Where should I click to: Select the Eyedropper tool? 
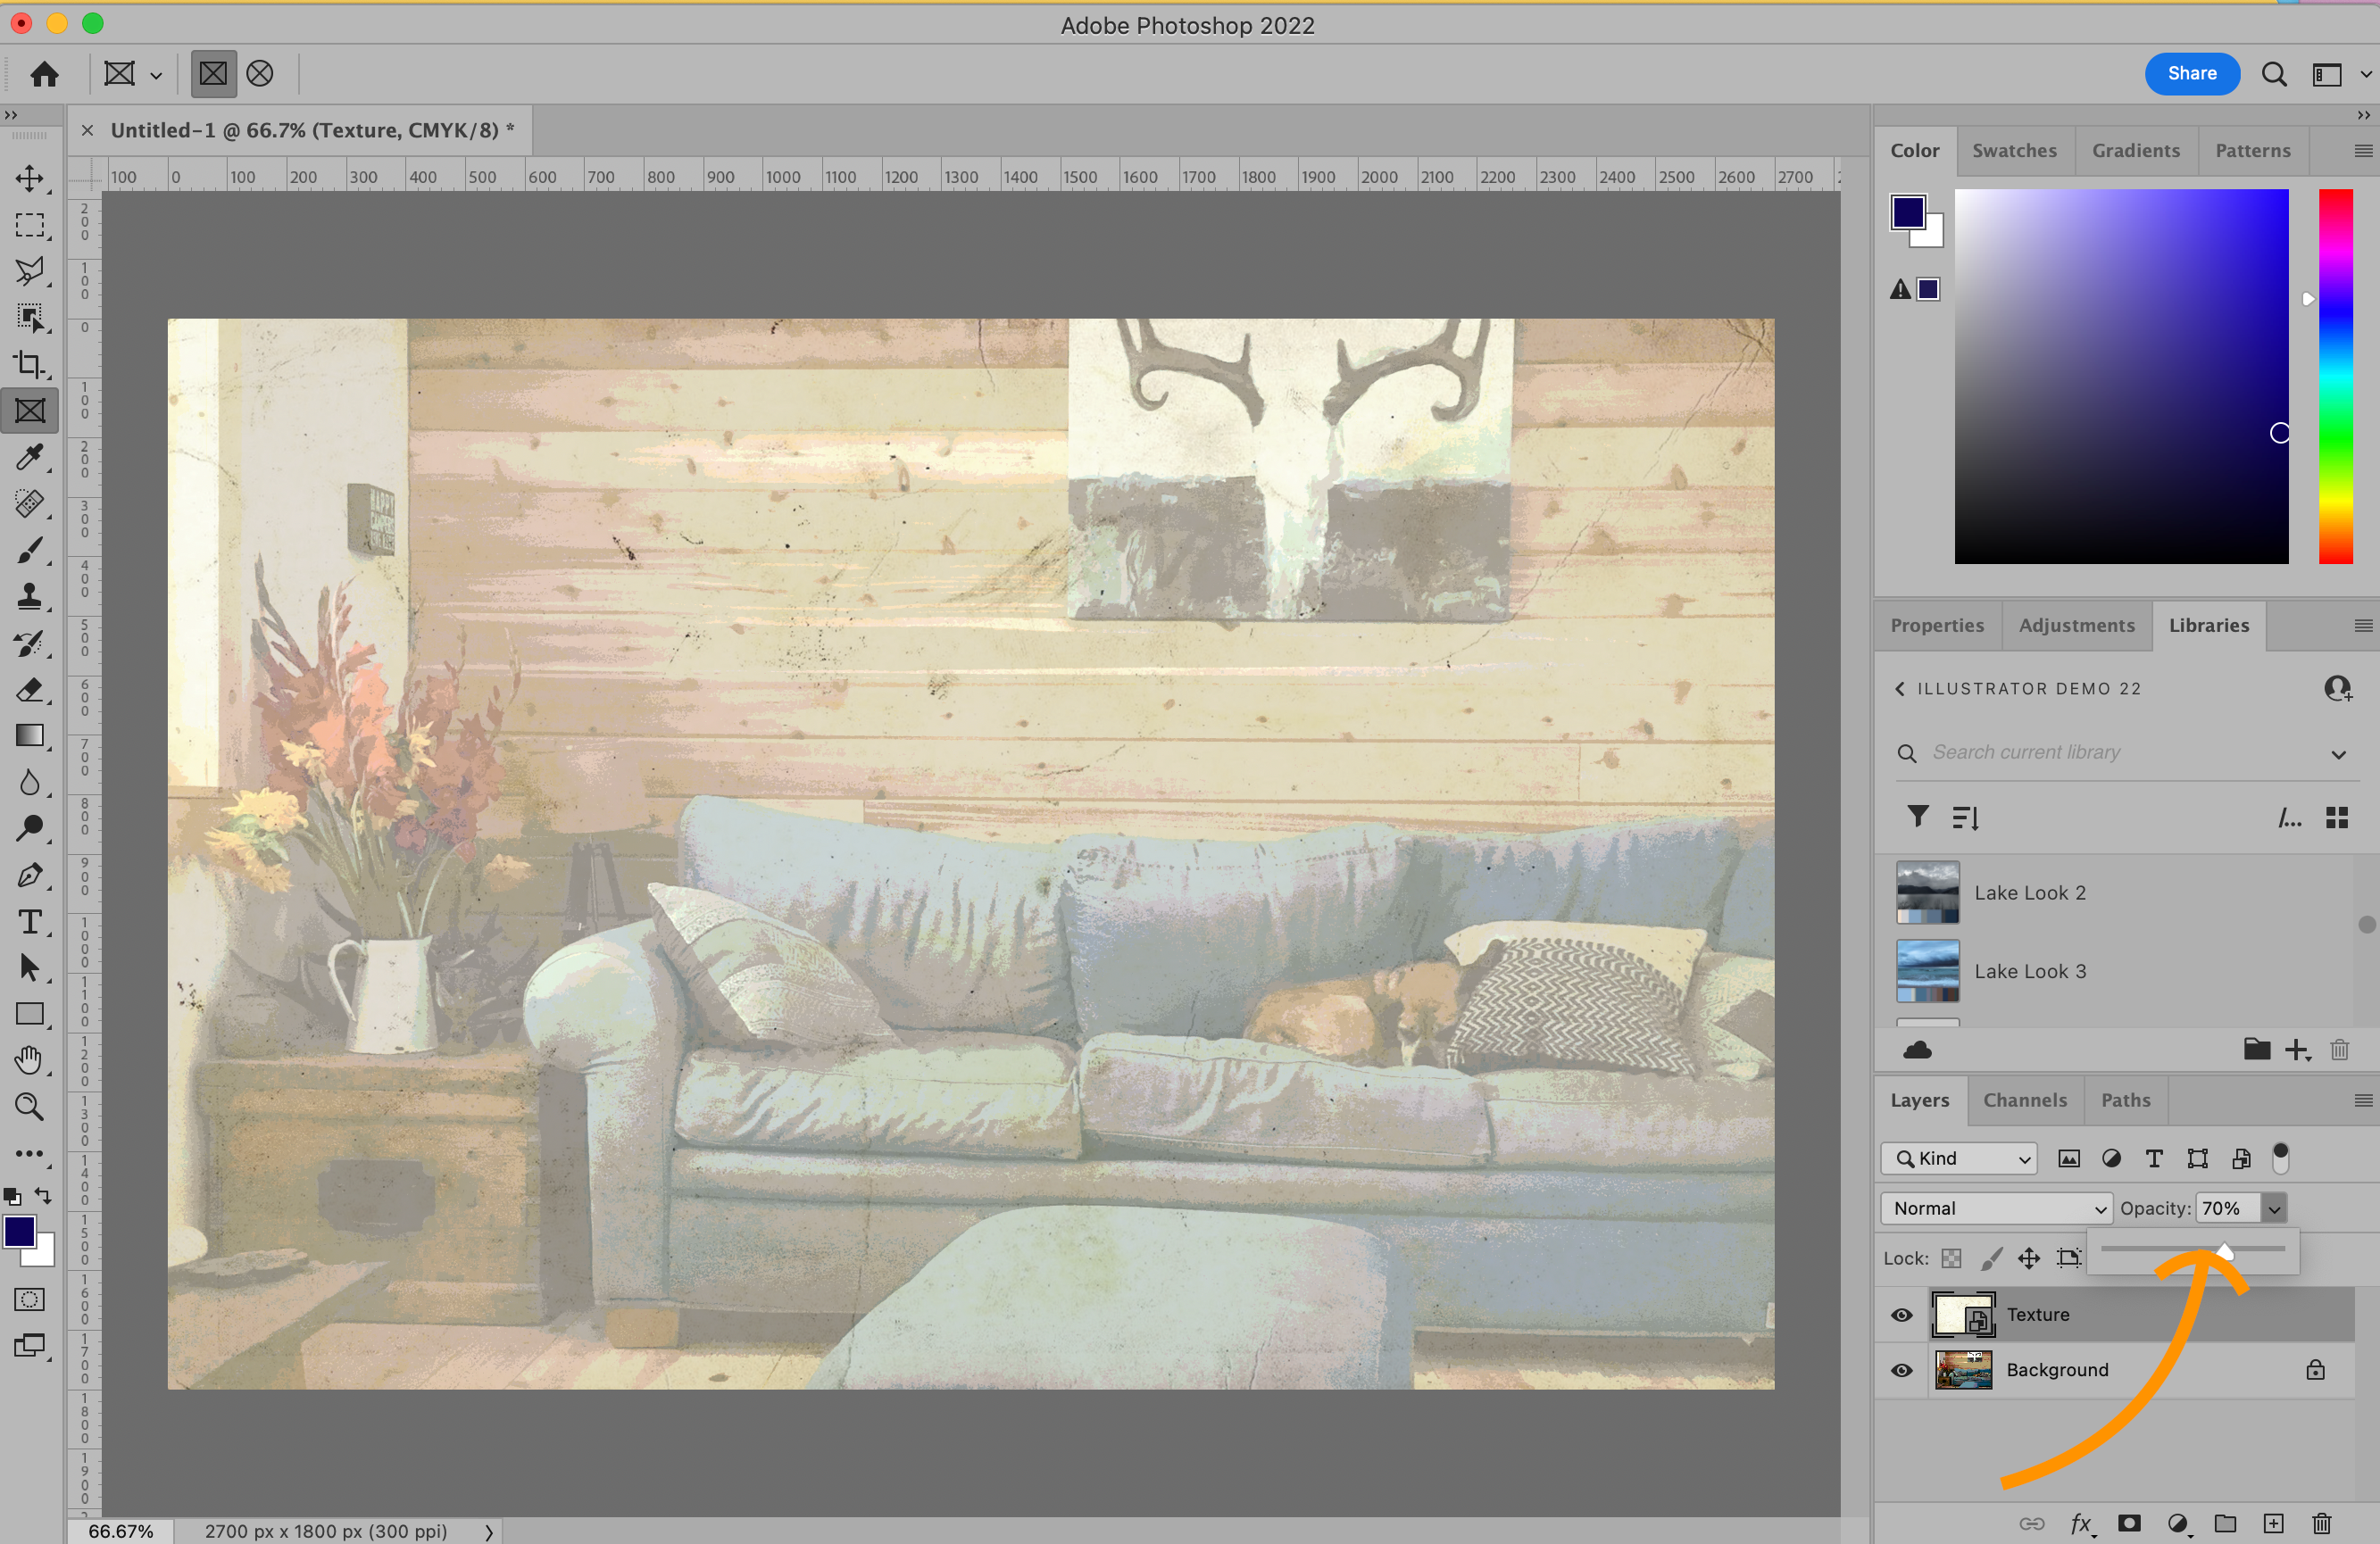click(29, 458)
